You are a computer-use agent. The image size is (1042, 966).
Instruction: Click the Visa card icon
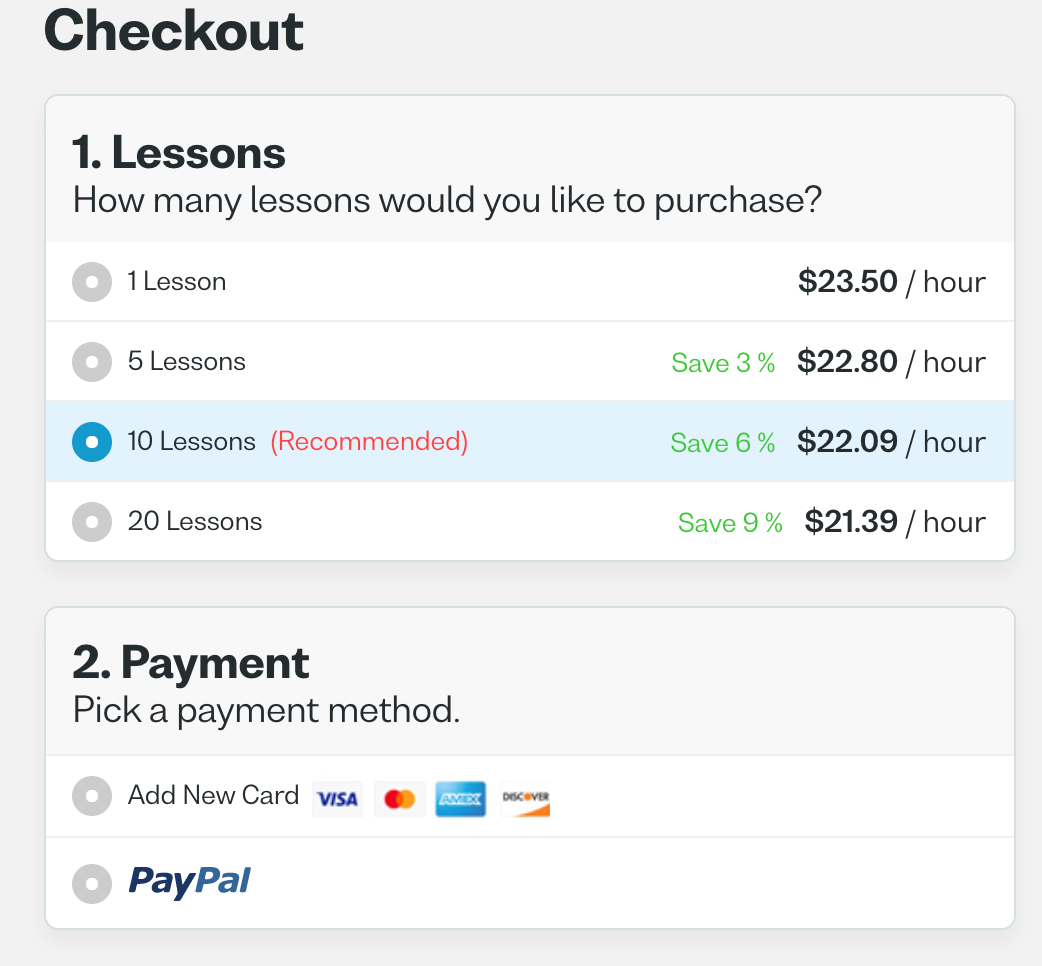pyautogui.click(x=338, y=799)
